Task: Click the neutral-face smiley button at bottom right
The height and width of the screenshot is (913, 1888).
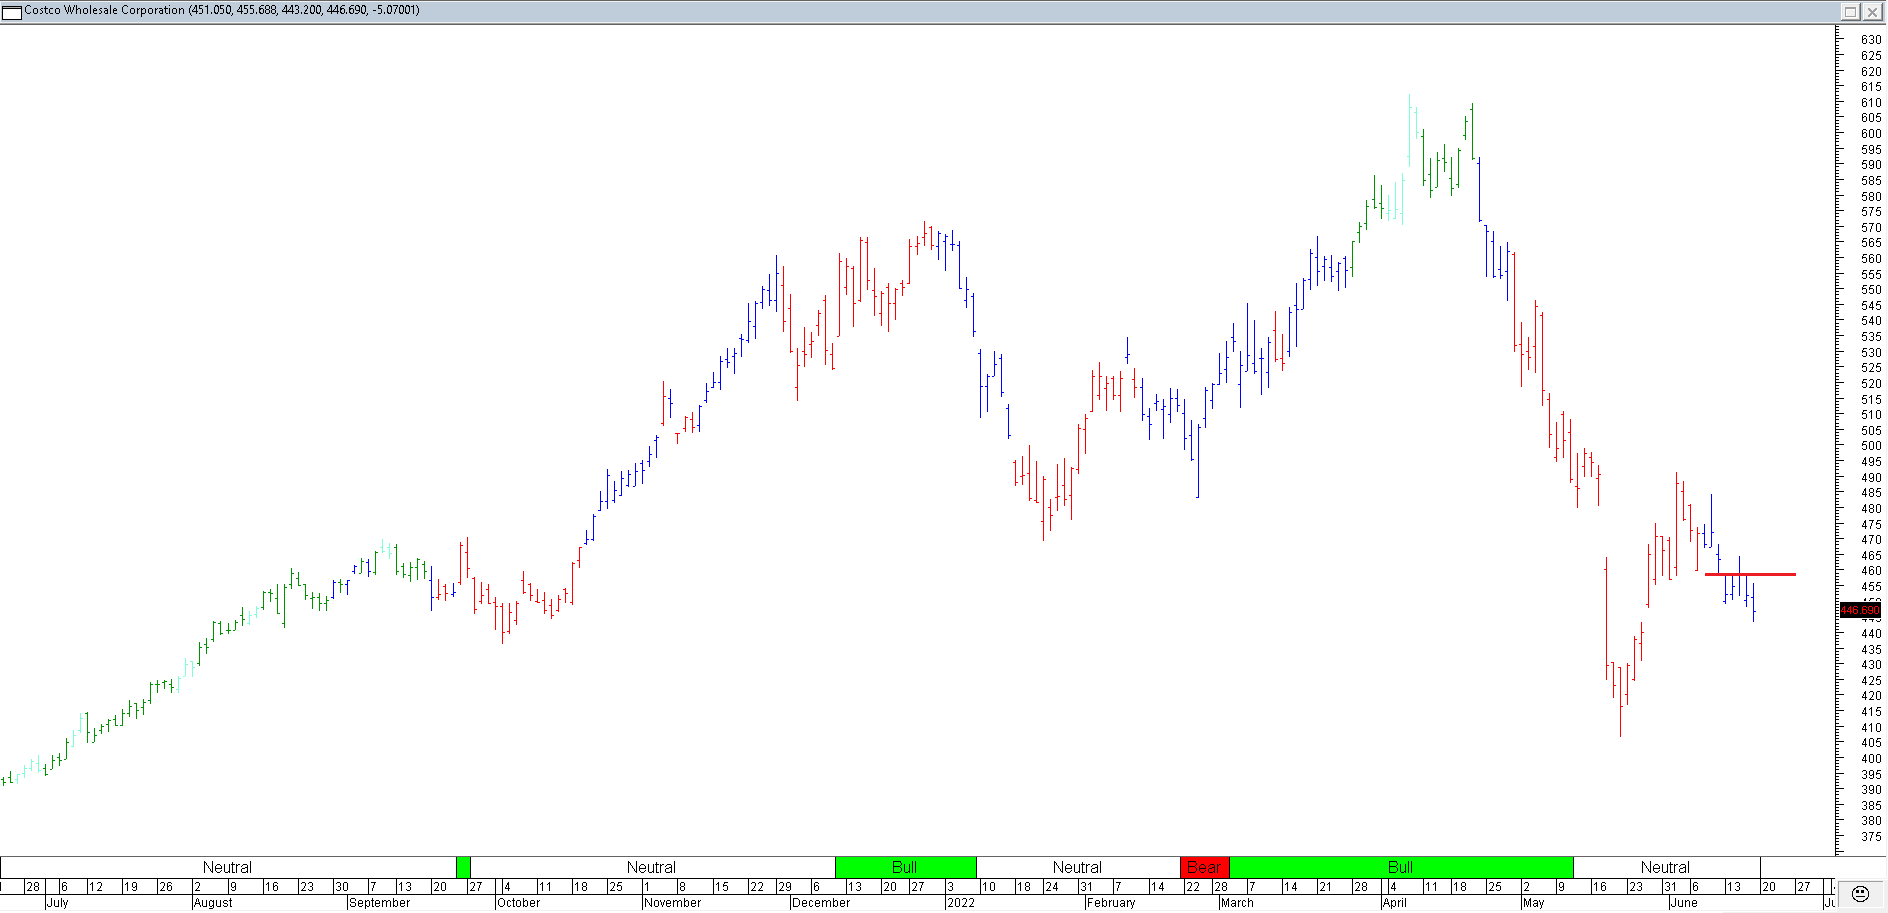Action: point(1860,893)
